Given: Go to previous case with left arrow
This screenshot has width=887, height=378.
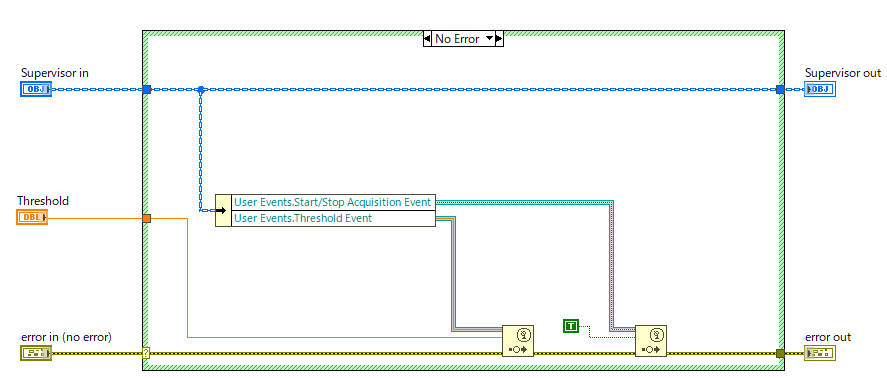Looking at the screenshot, I should [427, 39].
